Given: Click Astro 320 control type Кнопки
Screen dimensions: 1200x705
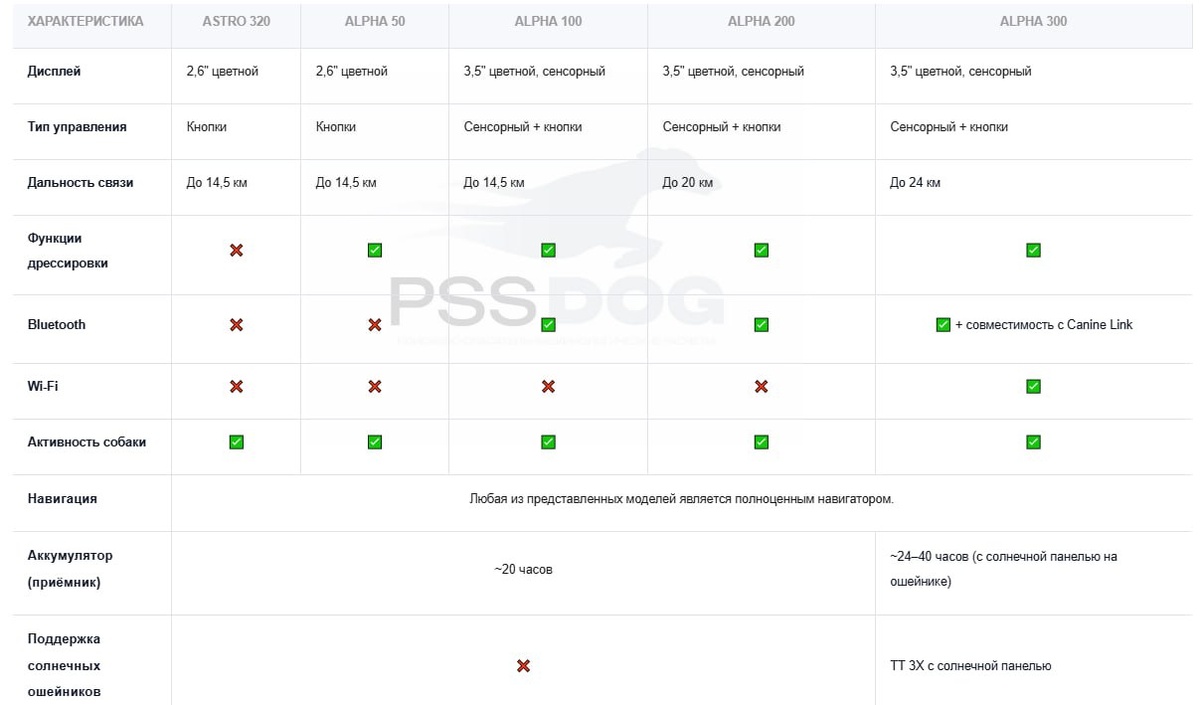Looking at the screenshot, I should click(206, 127).
